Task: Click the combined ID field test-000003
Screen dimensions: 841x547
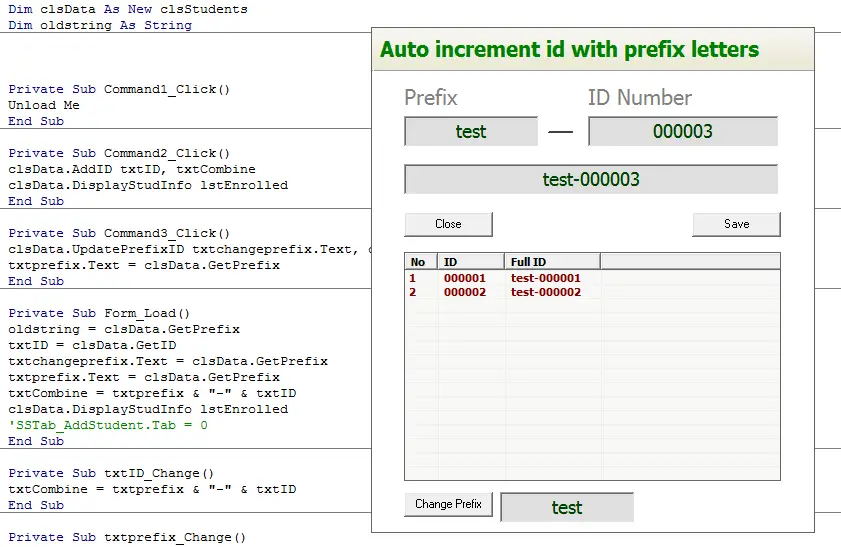Action: pos(591,179)
